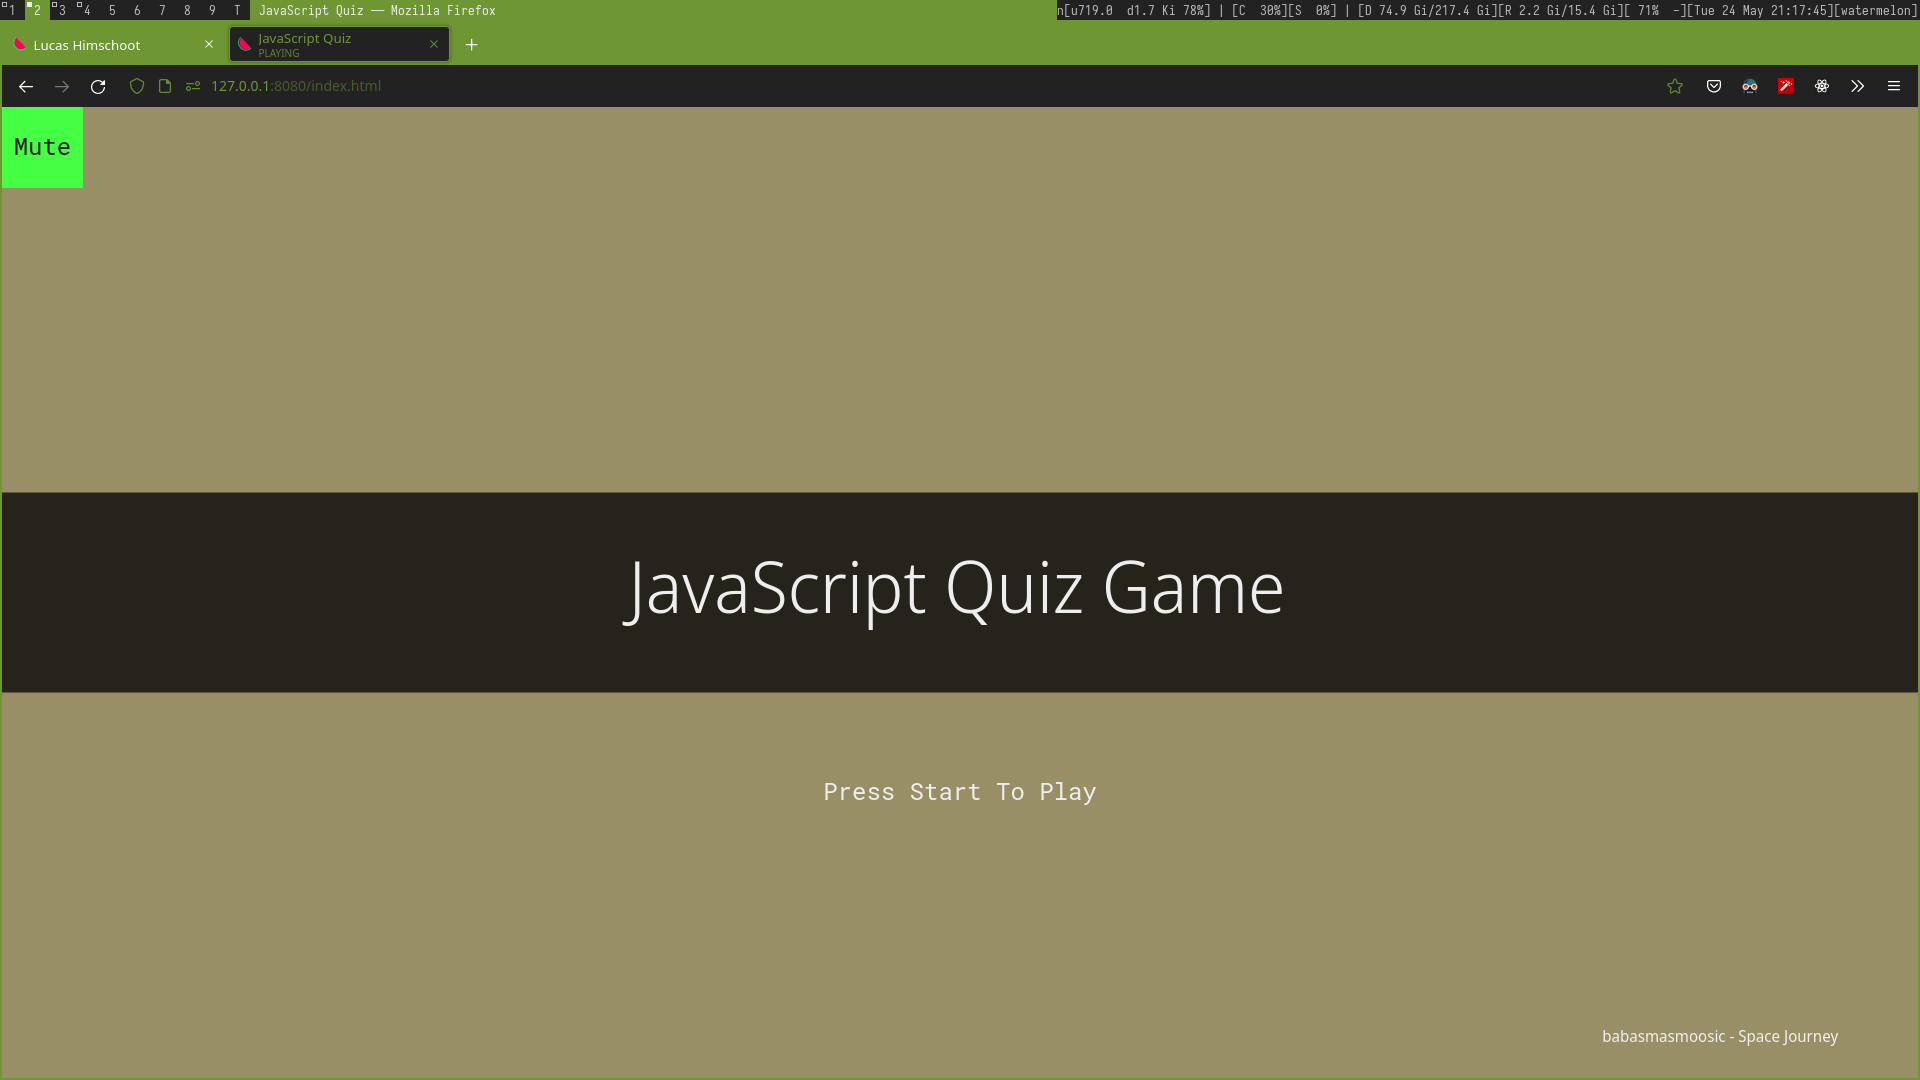The width and height of the screenshot is (1920, 1080).
Task: Switch to workspace 5
Action: [112, 10]
